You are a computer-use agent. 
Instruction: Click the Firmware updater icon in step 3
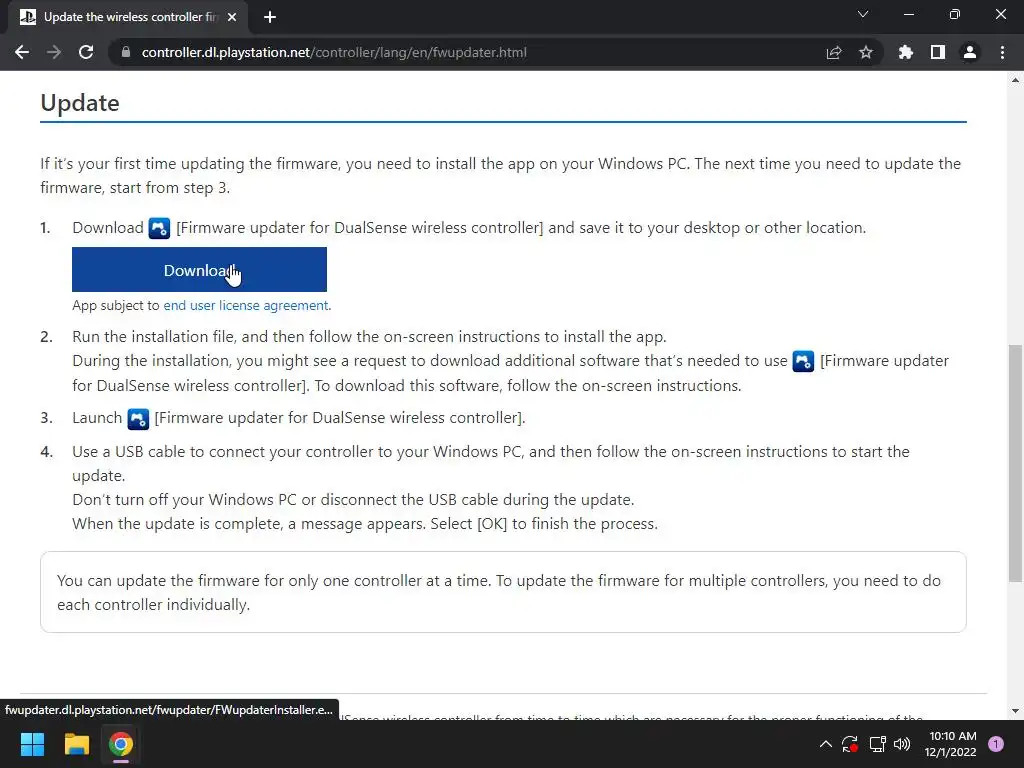138,419
